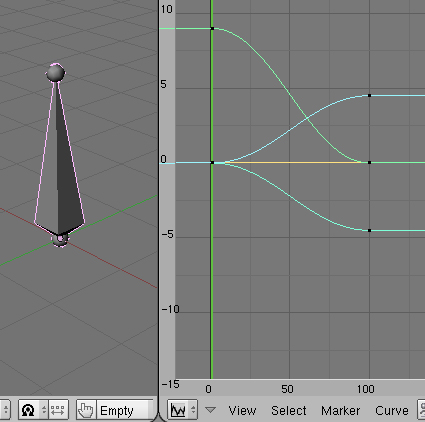Click the "100" frame label on axis
The height and width of the screenshot is (422, 425).
tap(366, 389)
